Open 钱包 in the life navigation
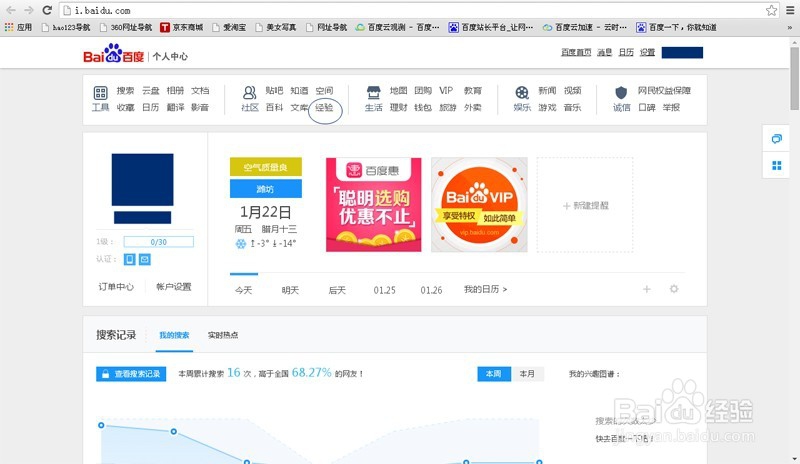Screen dimensions: 800x464 (x=422, y=107)
